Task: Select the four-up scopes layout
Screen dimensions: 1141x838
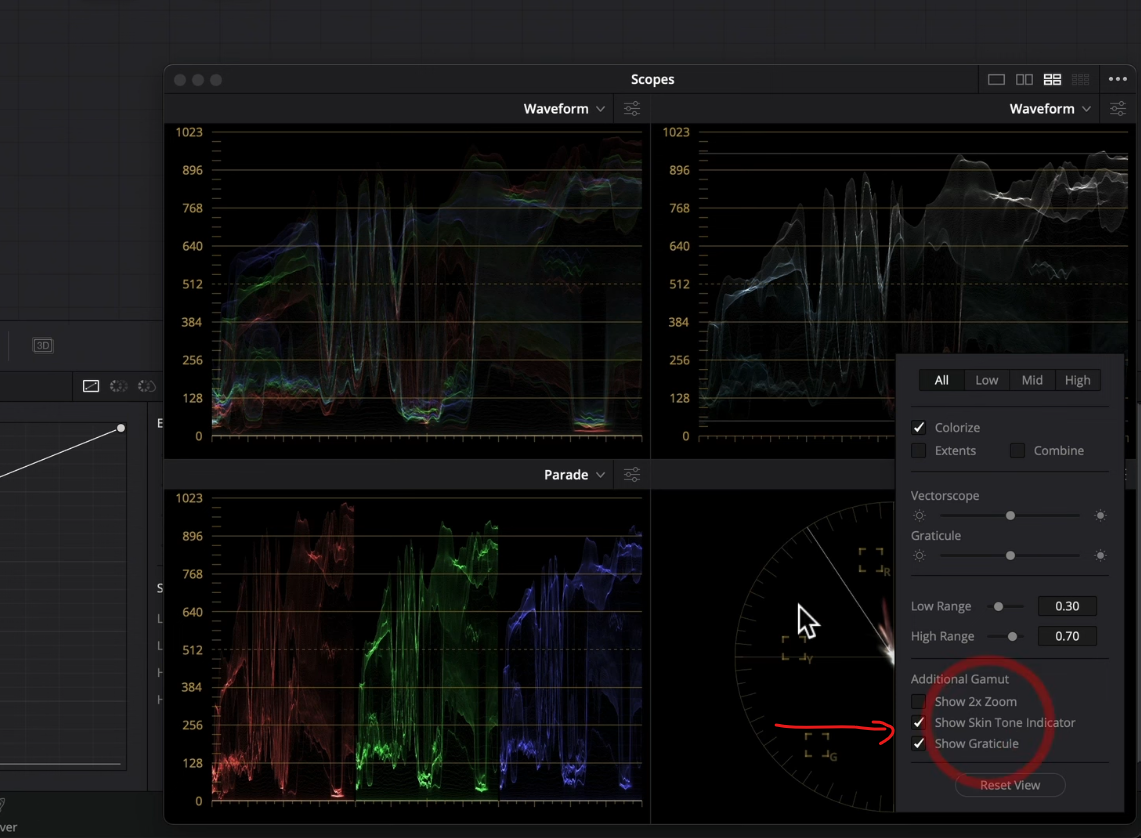Action: [1052, 79]
